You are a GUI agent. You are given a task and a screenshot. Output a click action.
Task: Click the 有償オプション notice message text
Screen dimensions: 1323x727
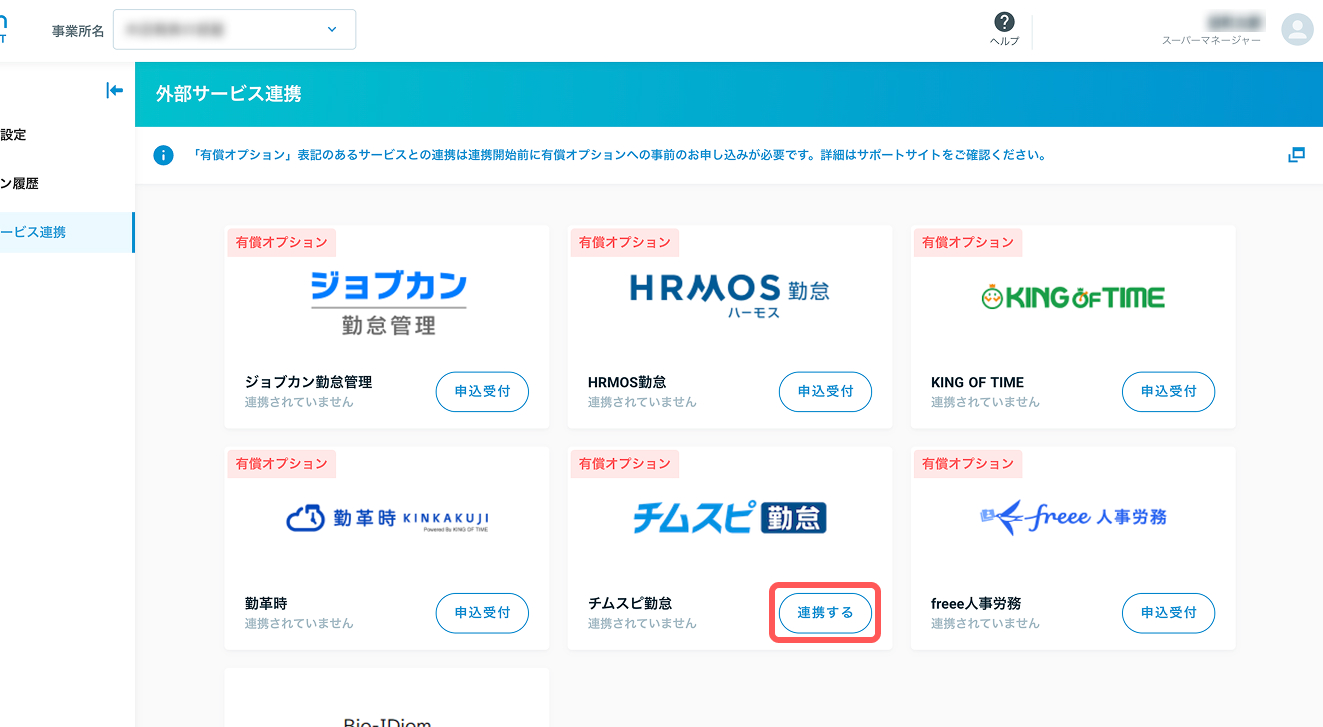click(x=621, y=156)
